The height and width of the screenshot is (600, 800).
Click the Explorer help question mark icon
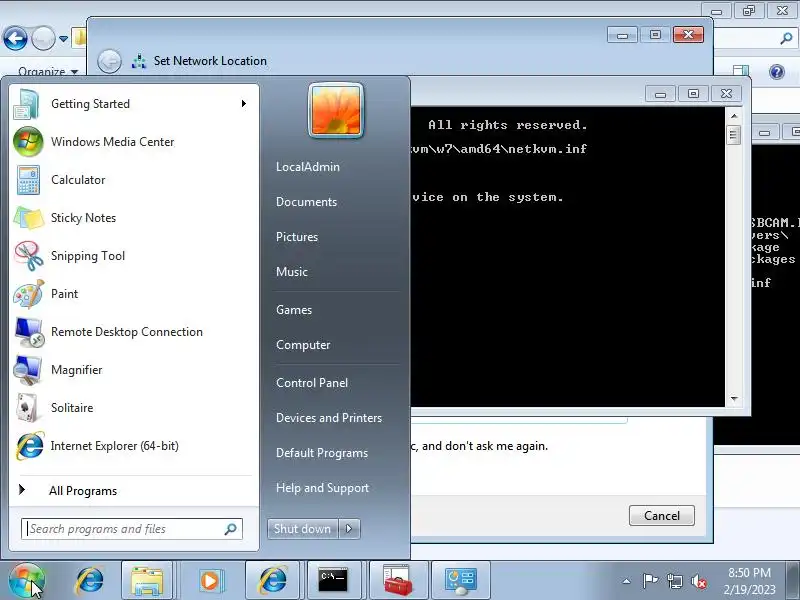777,72
